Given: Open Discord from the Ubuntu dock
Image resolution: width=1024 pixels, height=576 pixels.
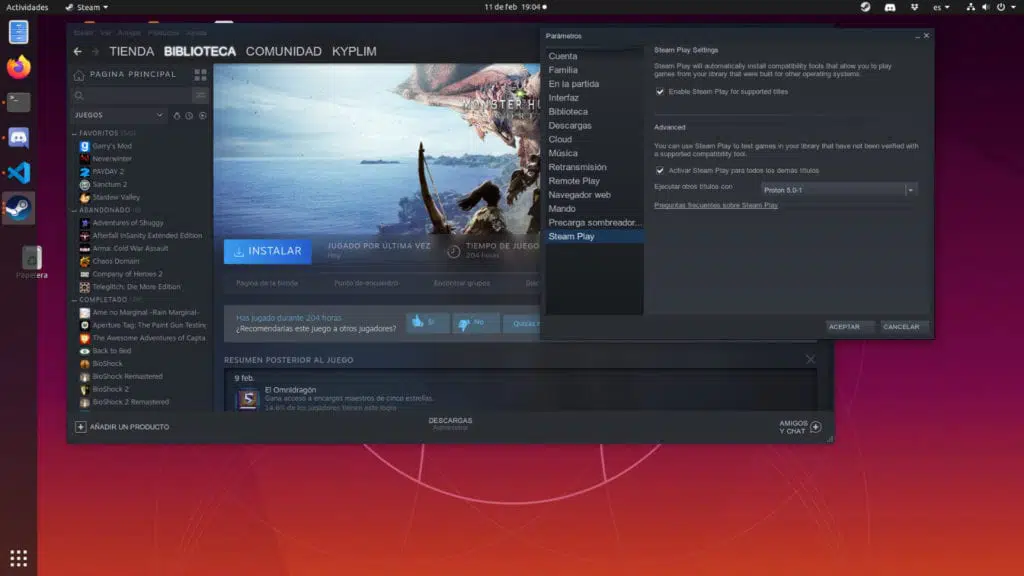Looking at the screenshot, I should click(18, 137).
